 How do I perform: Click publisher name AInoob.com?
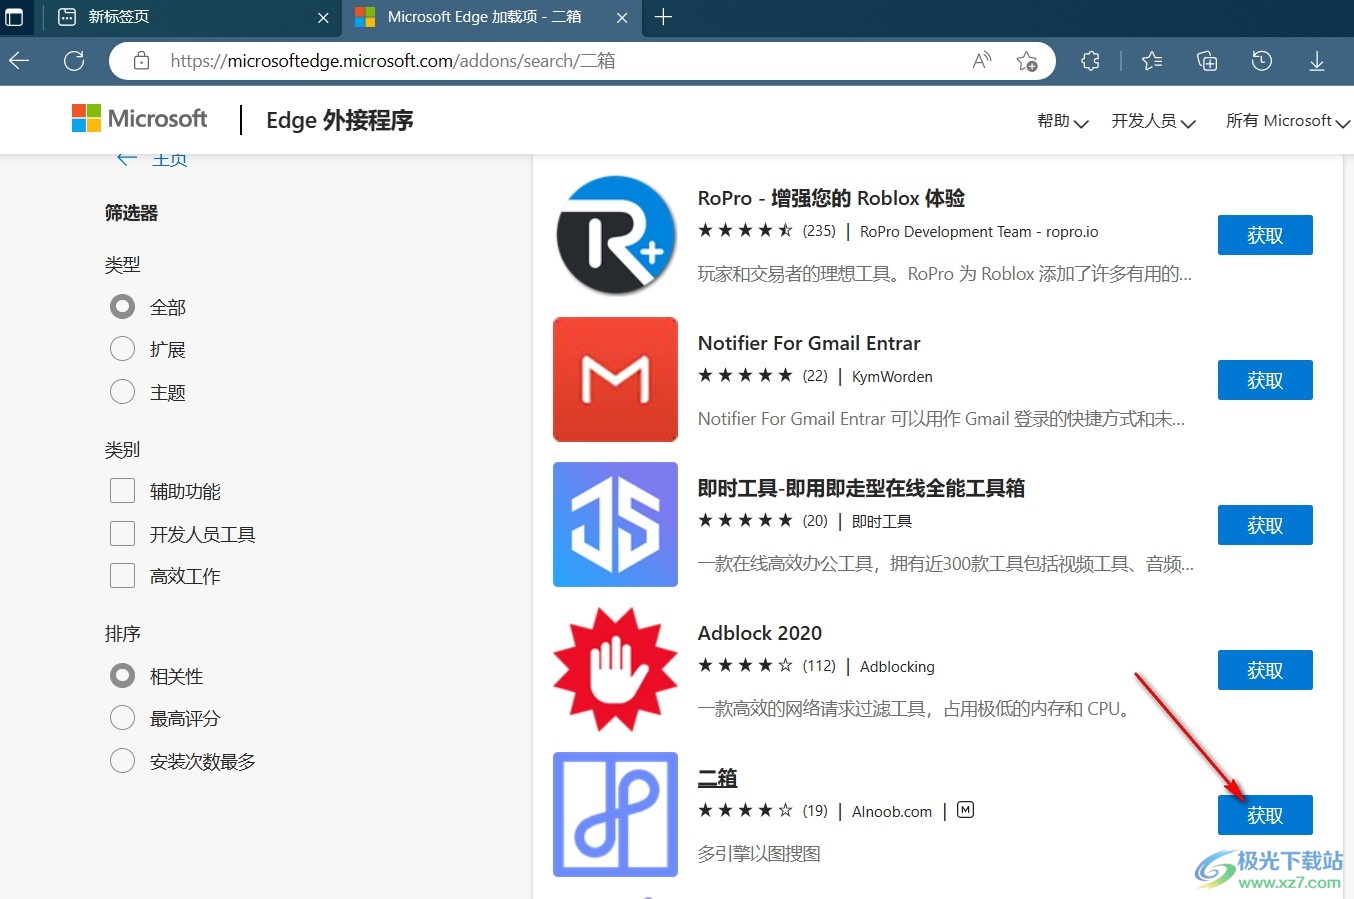click(892, 811)
